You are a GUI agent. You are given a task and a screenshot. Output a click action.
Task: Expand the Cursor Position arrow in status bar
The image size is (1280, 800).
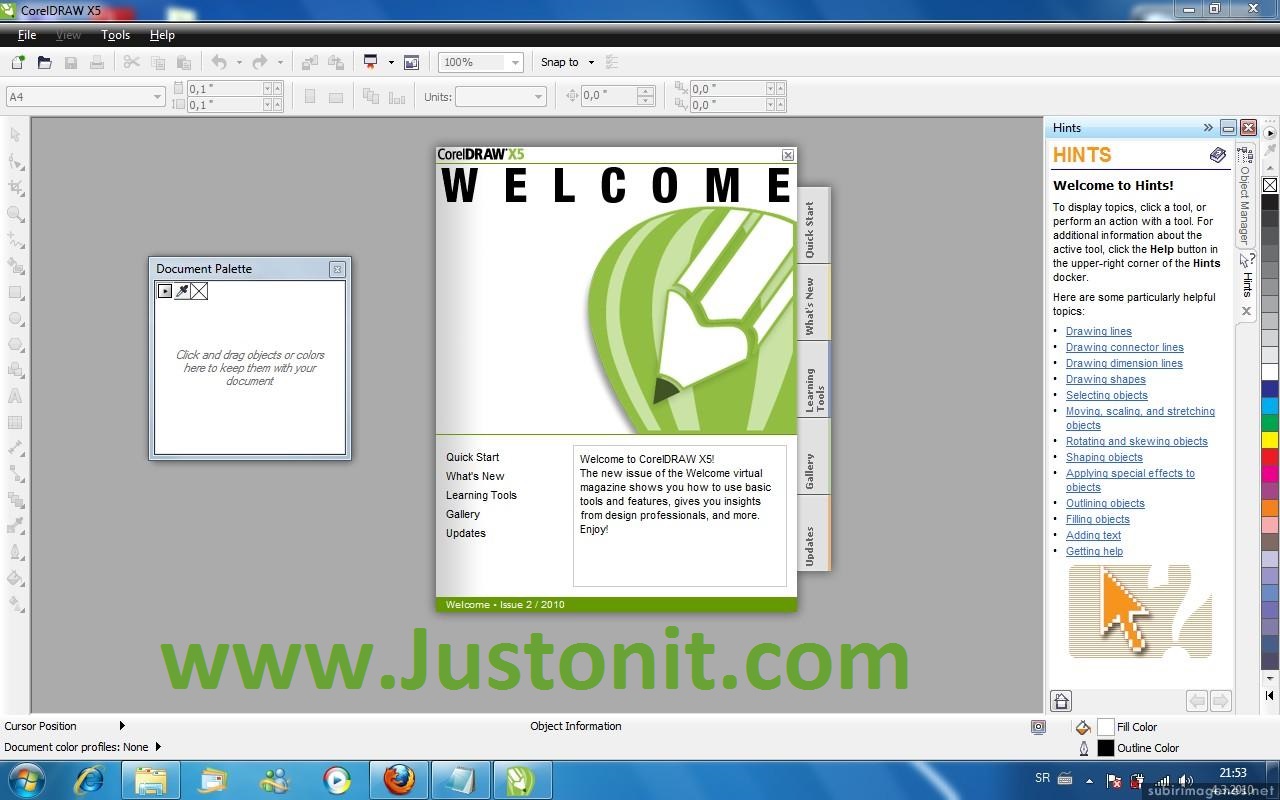(x=122, y=726)
